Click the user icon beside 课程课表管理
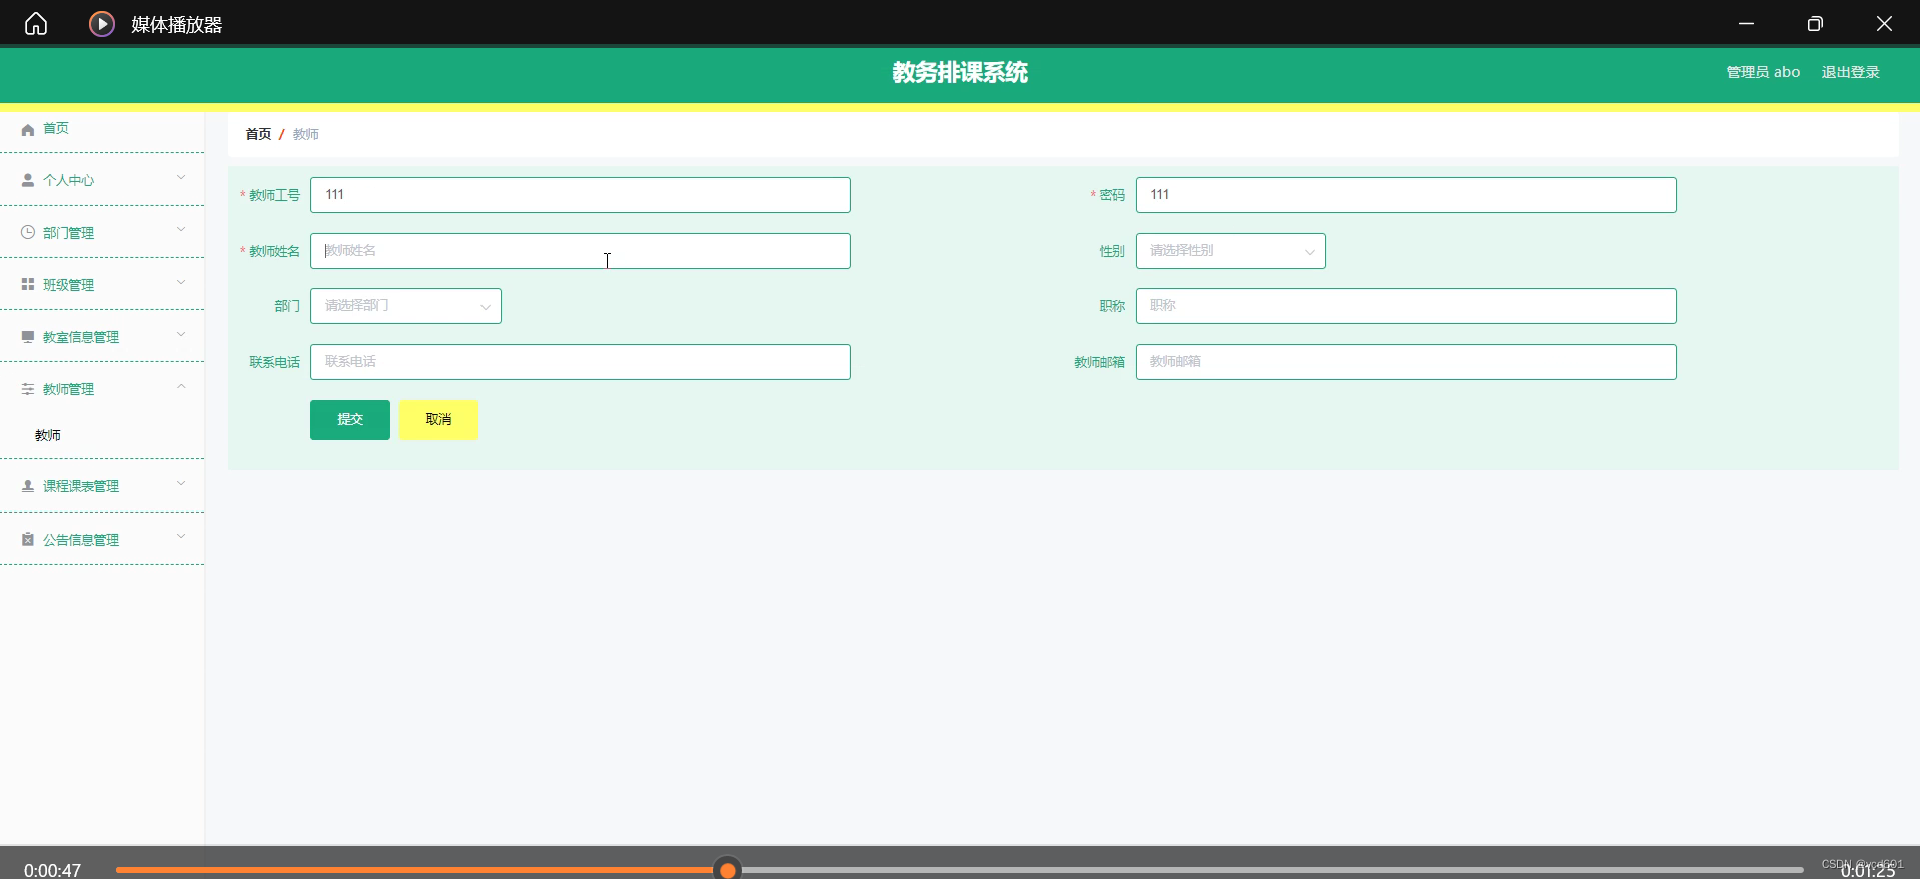Image resolution: width=1920 pixels, height=879 pixels. (x=28, y=486)
